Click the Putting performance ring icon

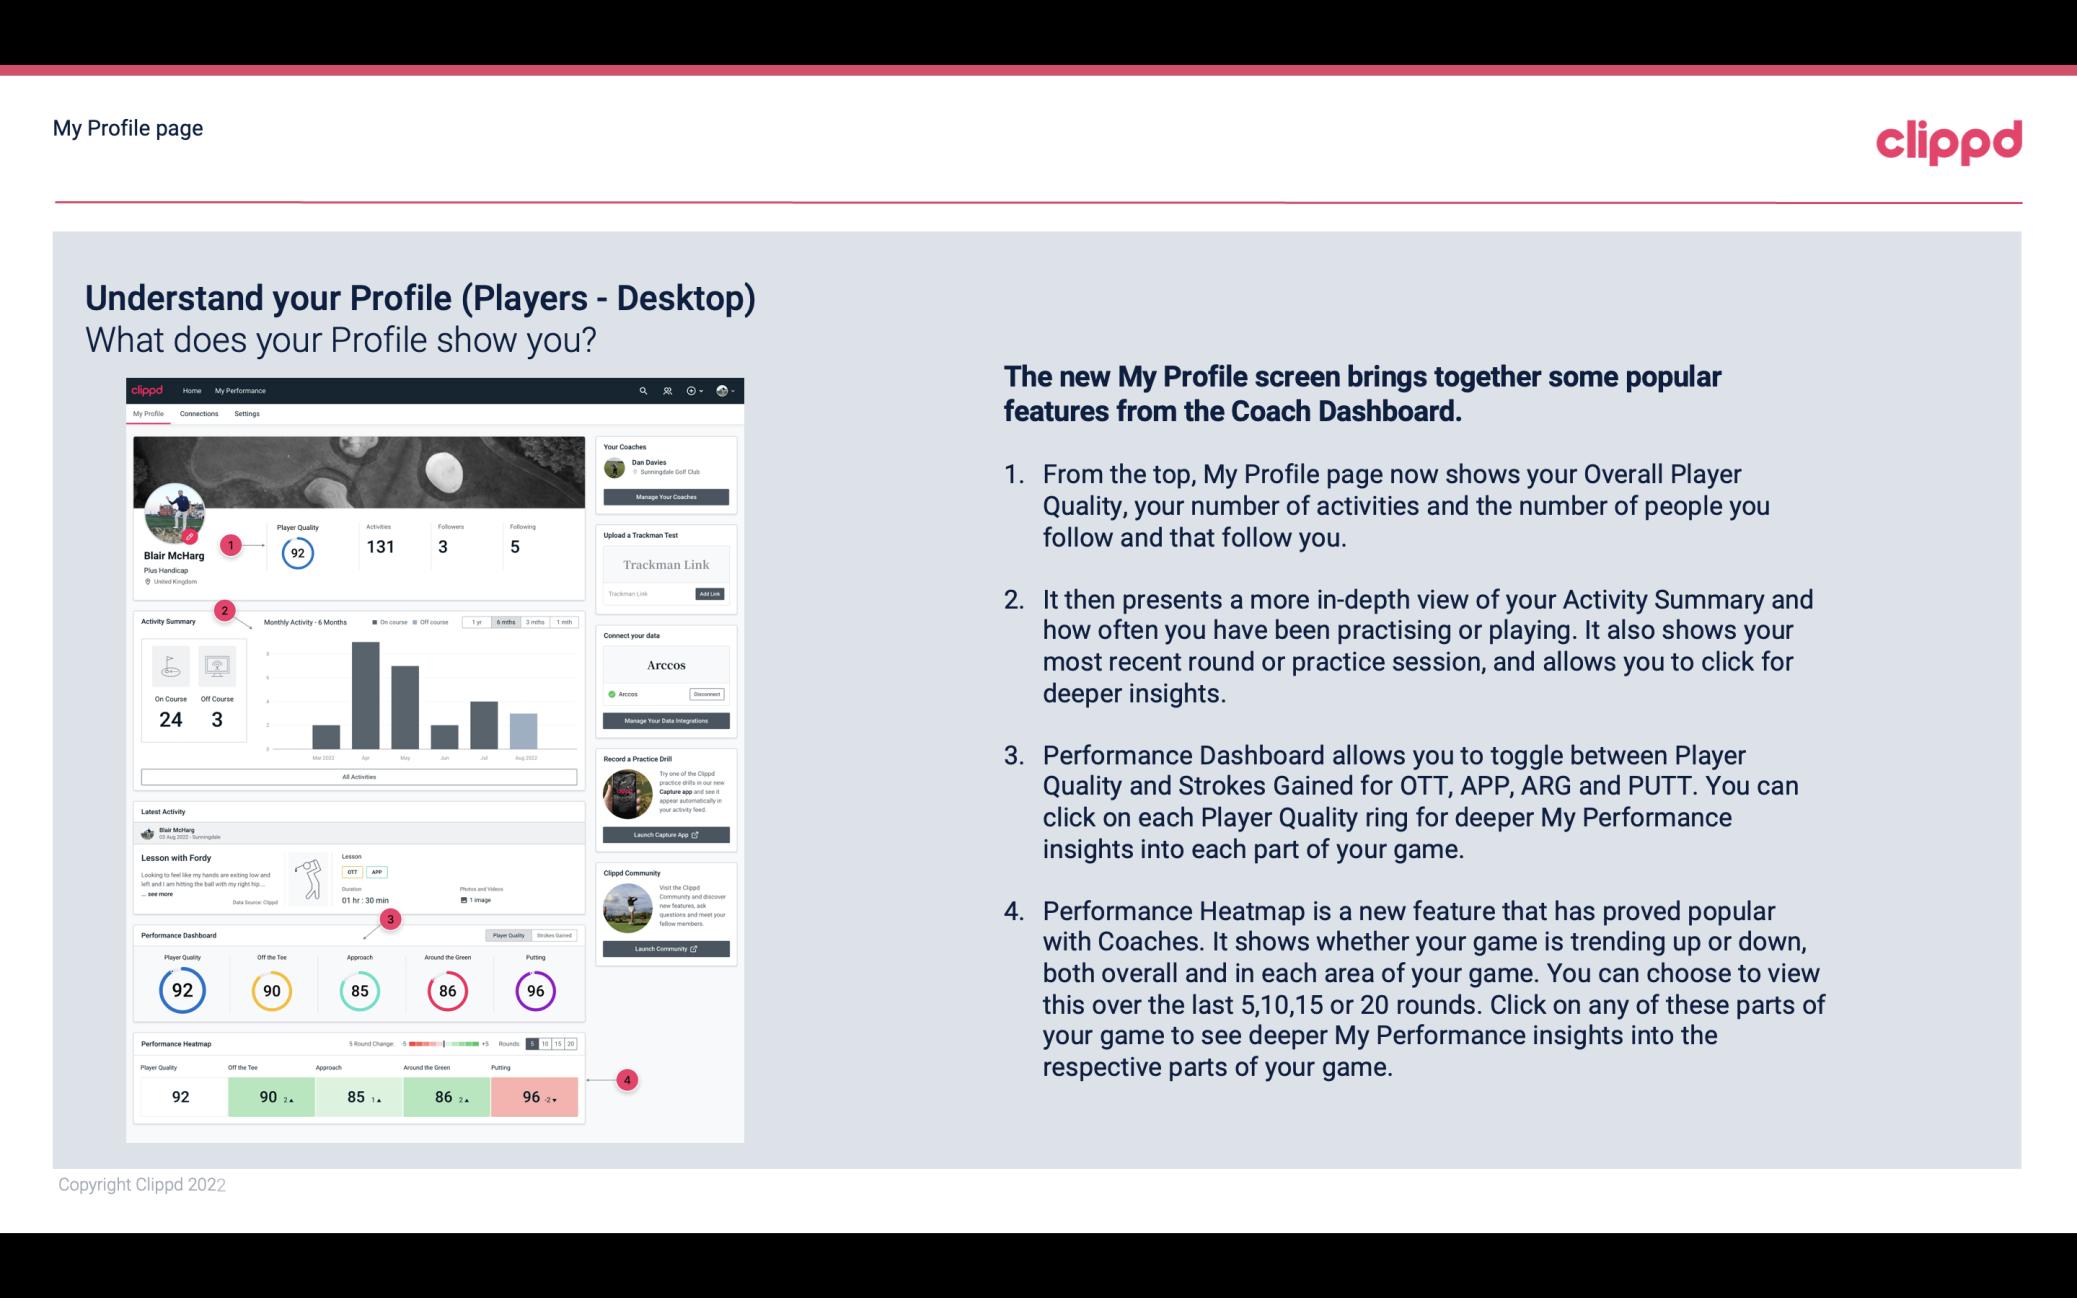point(534,988)
